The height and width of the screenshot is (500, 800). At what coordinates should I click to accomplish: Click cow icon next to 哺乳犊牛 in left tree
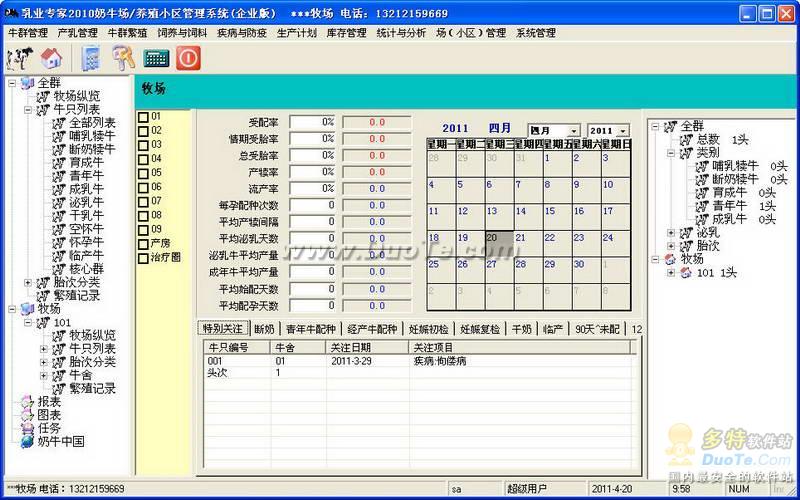tap(59, 136)
